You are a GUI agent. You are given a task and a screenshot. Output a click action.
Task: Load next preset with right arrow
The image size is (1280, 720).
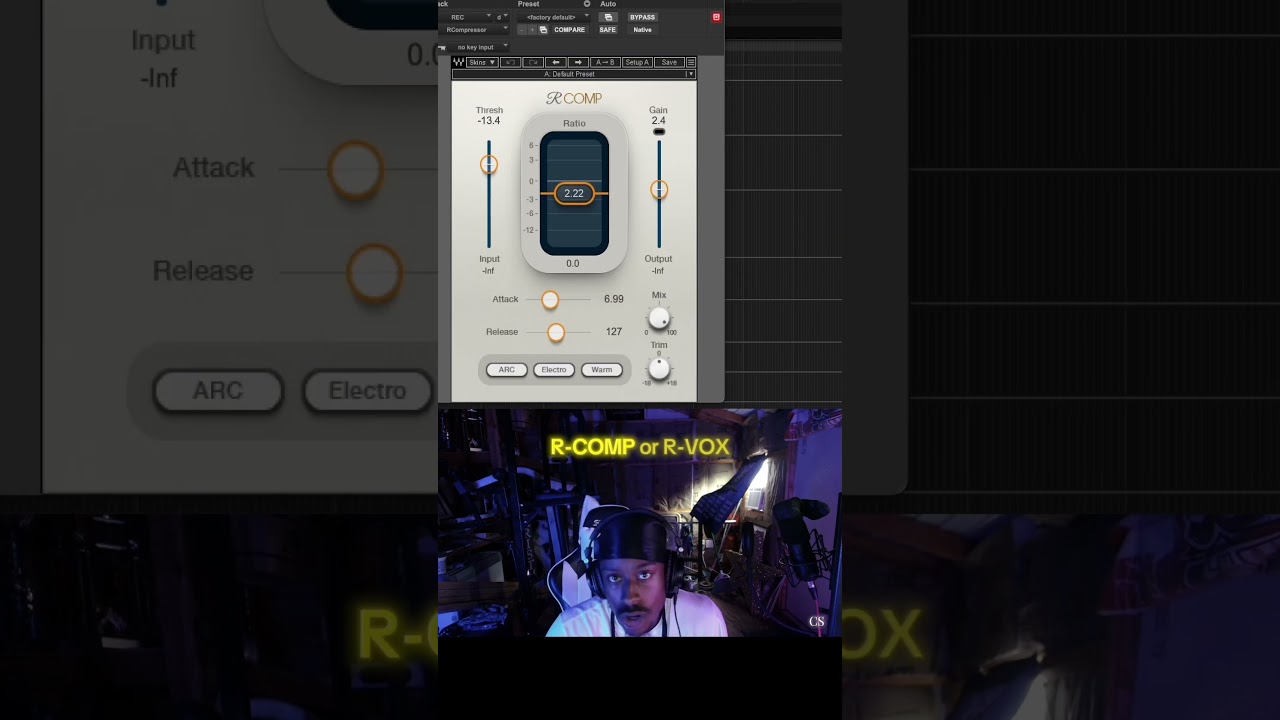tap(578, 62)
